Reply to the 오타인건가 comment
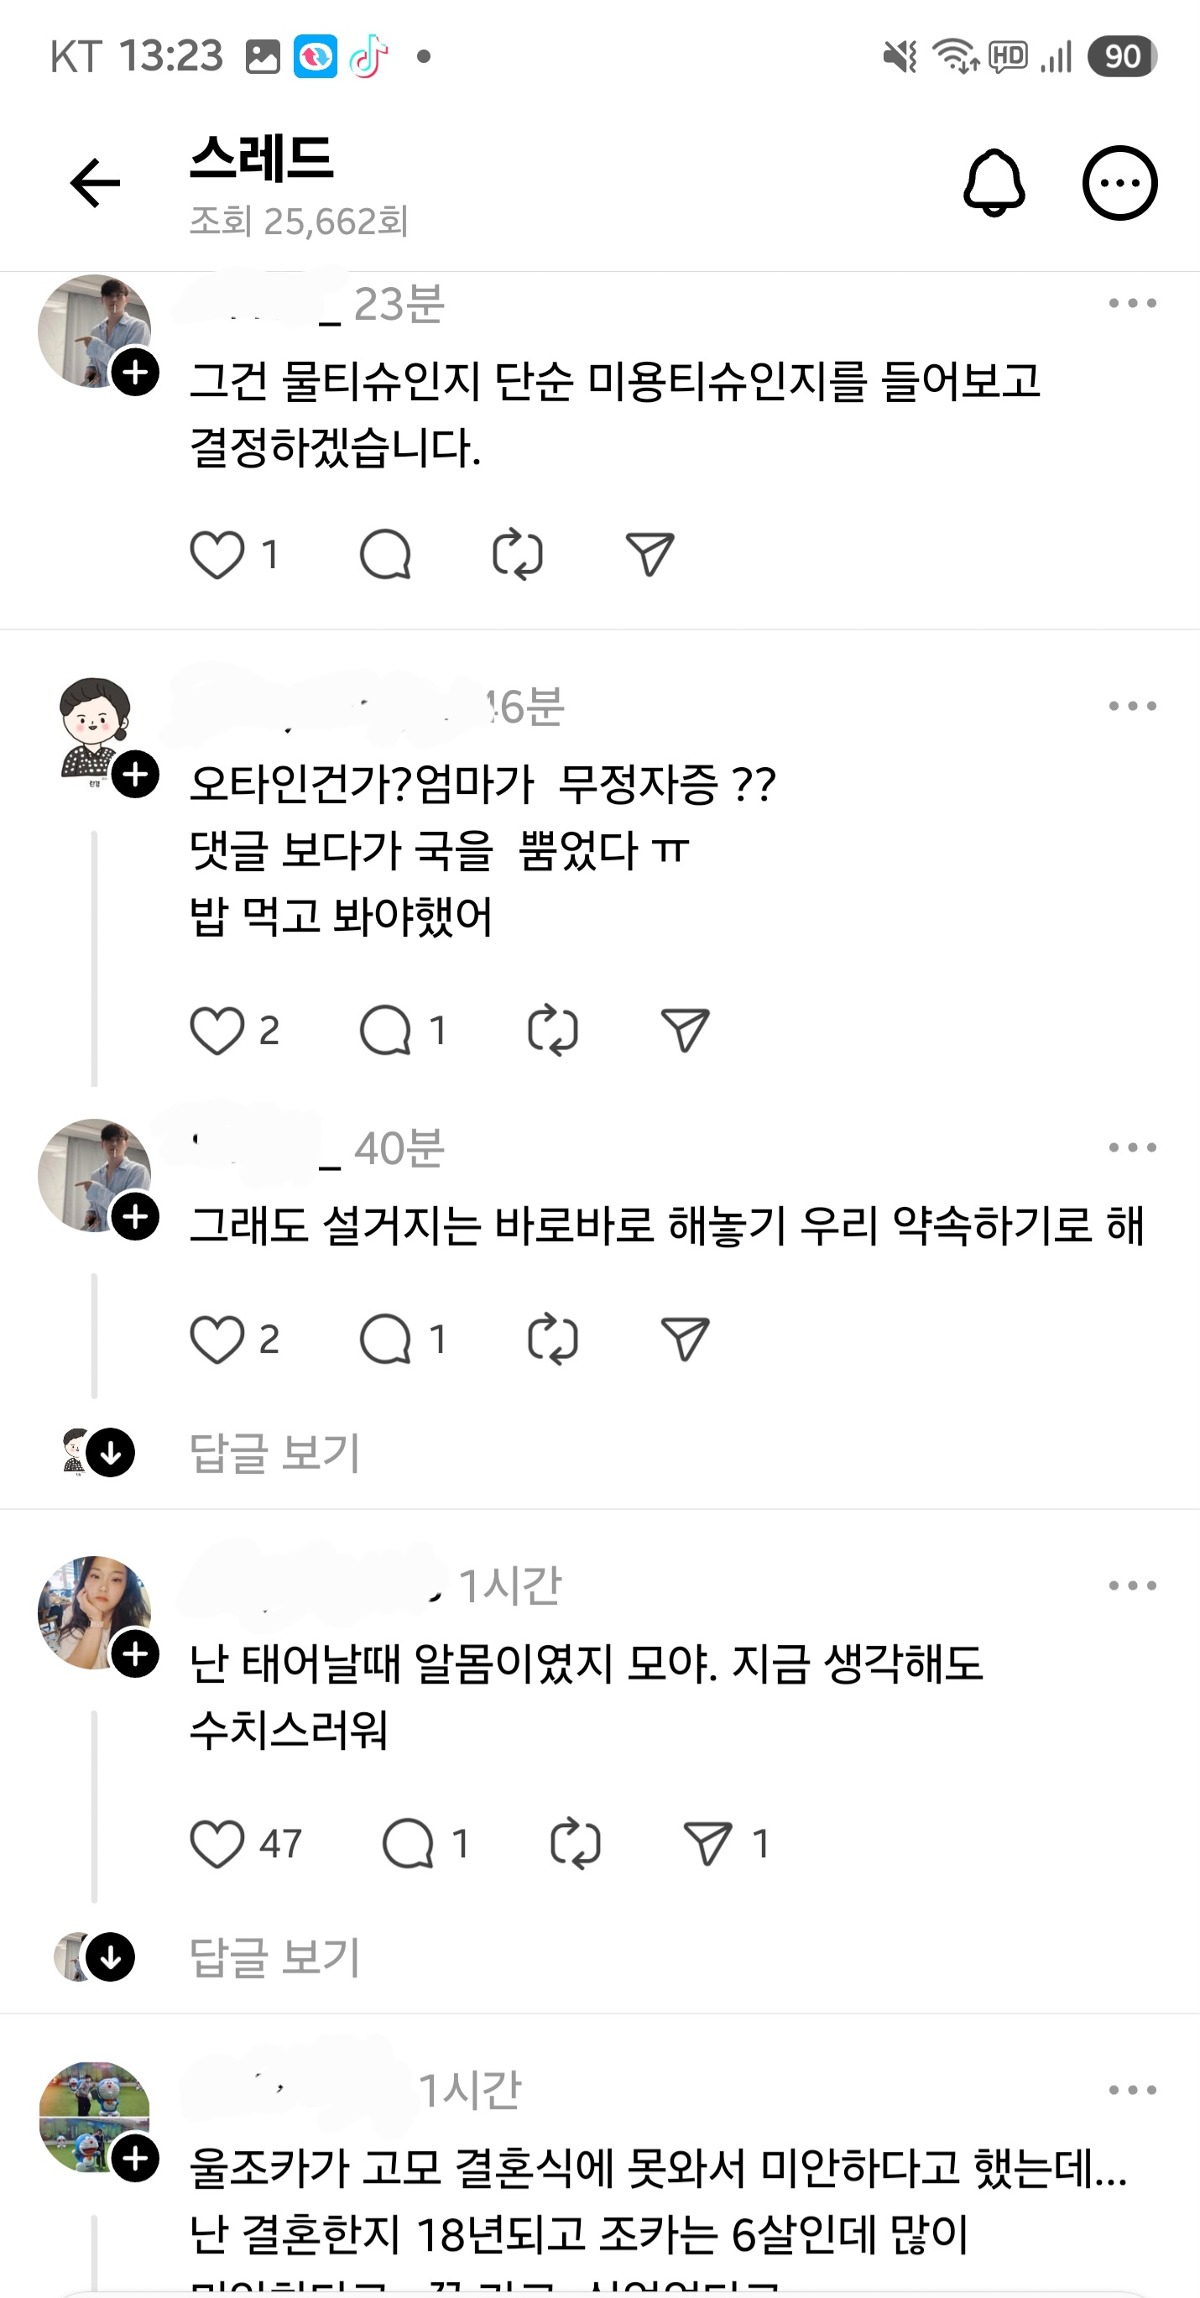The image size is (1200, 2298). pyautogui.click(x=385, y=1031)
